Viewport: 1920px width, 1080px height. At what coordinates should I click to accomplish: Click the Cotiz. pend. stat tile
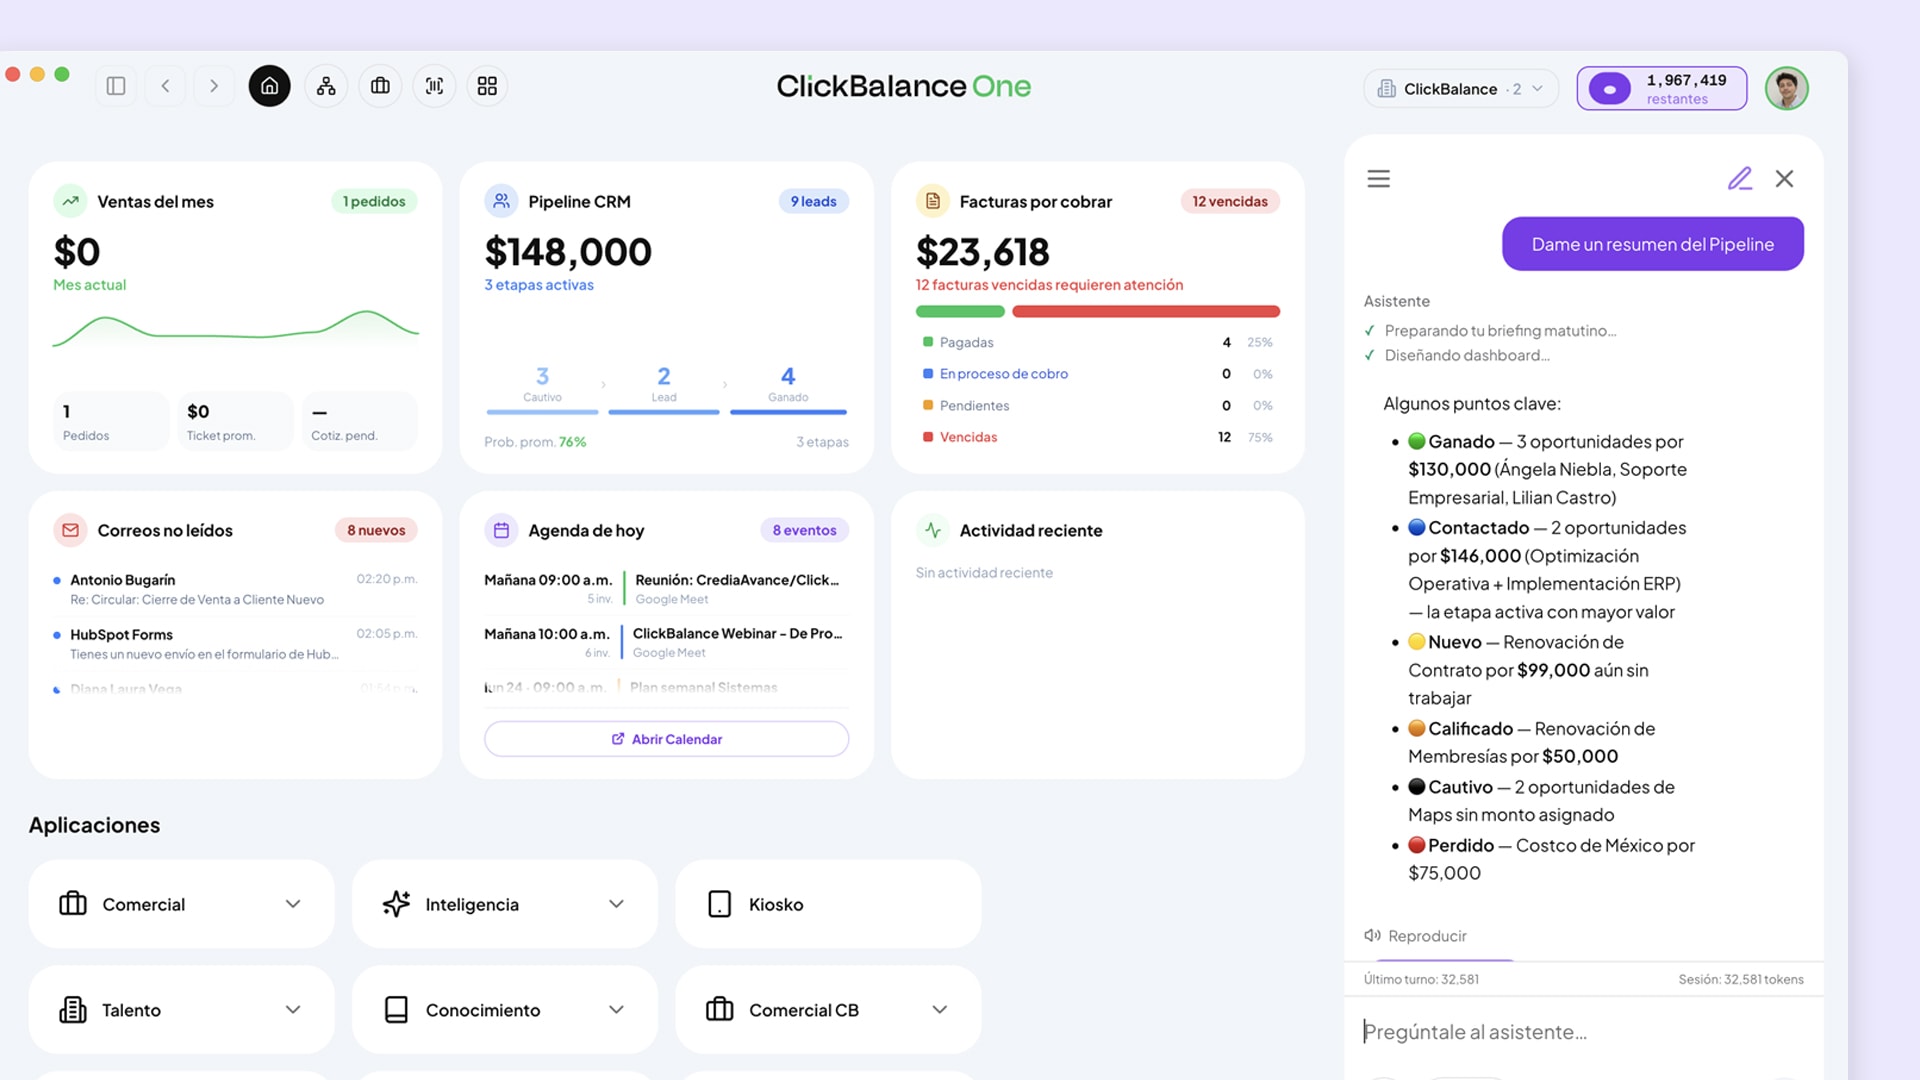(x=360, y=421)
